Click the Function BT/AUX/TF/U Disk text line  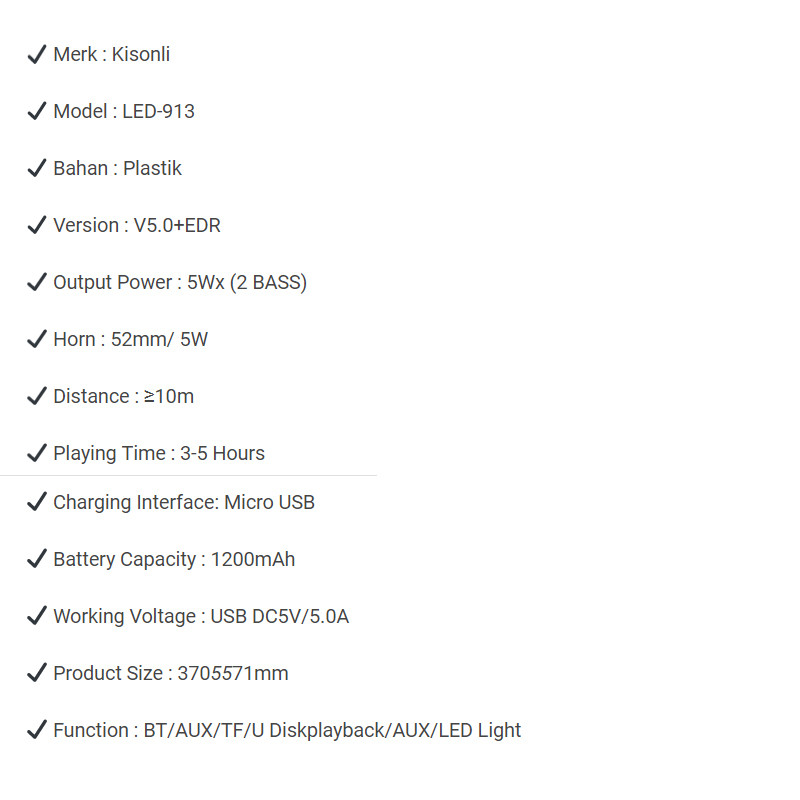click(287, 730)
